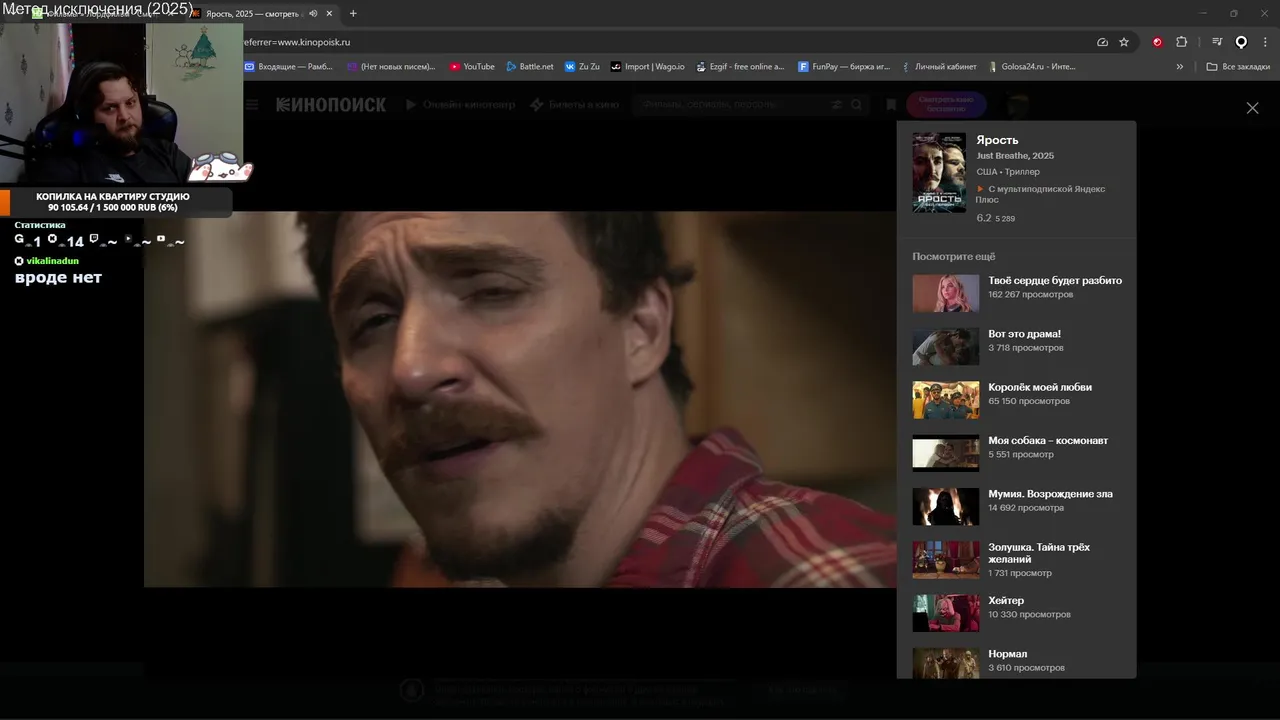Screen dimensions: 1280x720
Task: Open the Личный кабинет bookmark
Action: coord(938,67)
